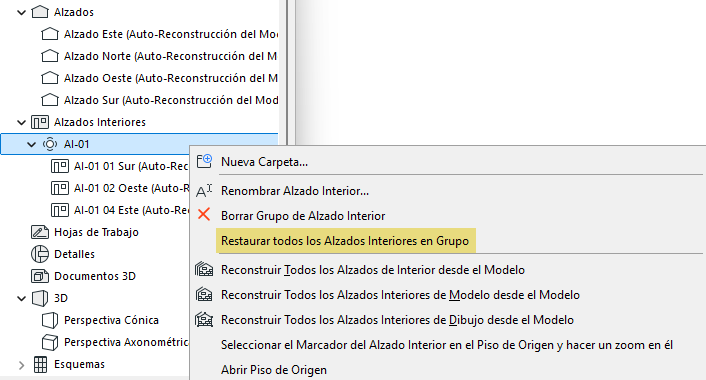
Task: Choose Seleccionar el Marcador del Alzado Interior
Action: pyautogui.click(x=448, y=345)
